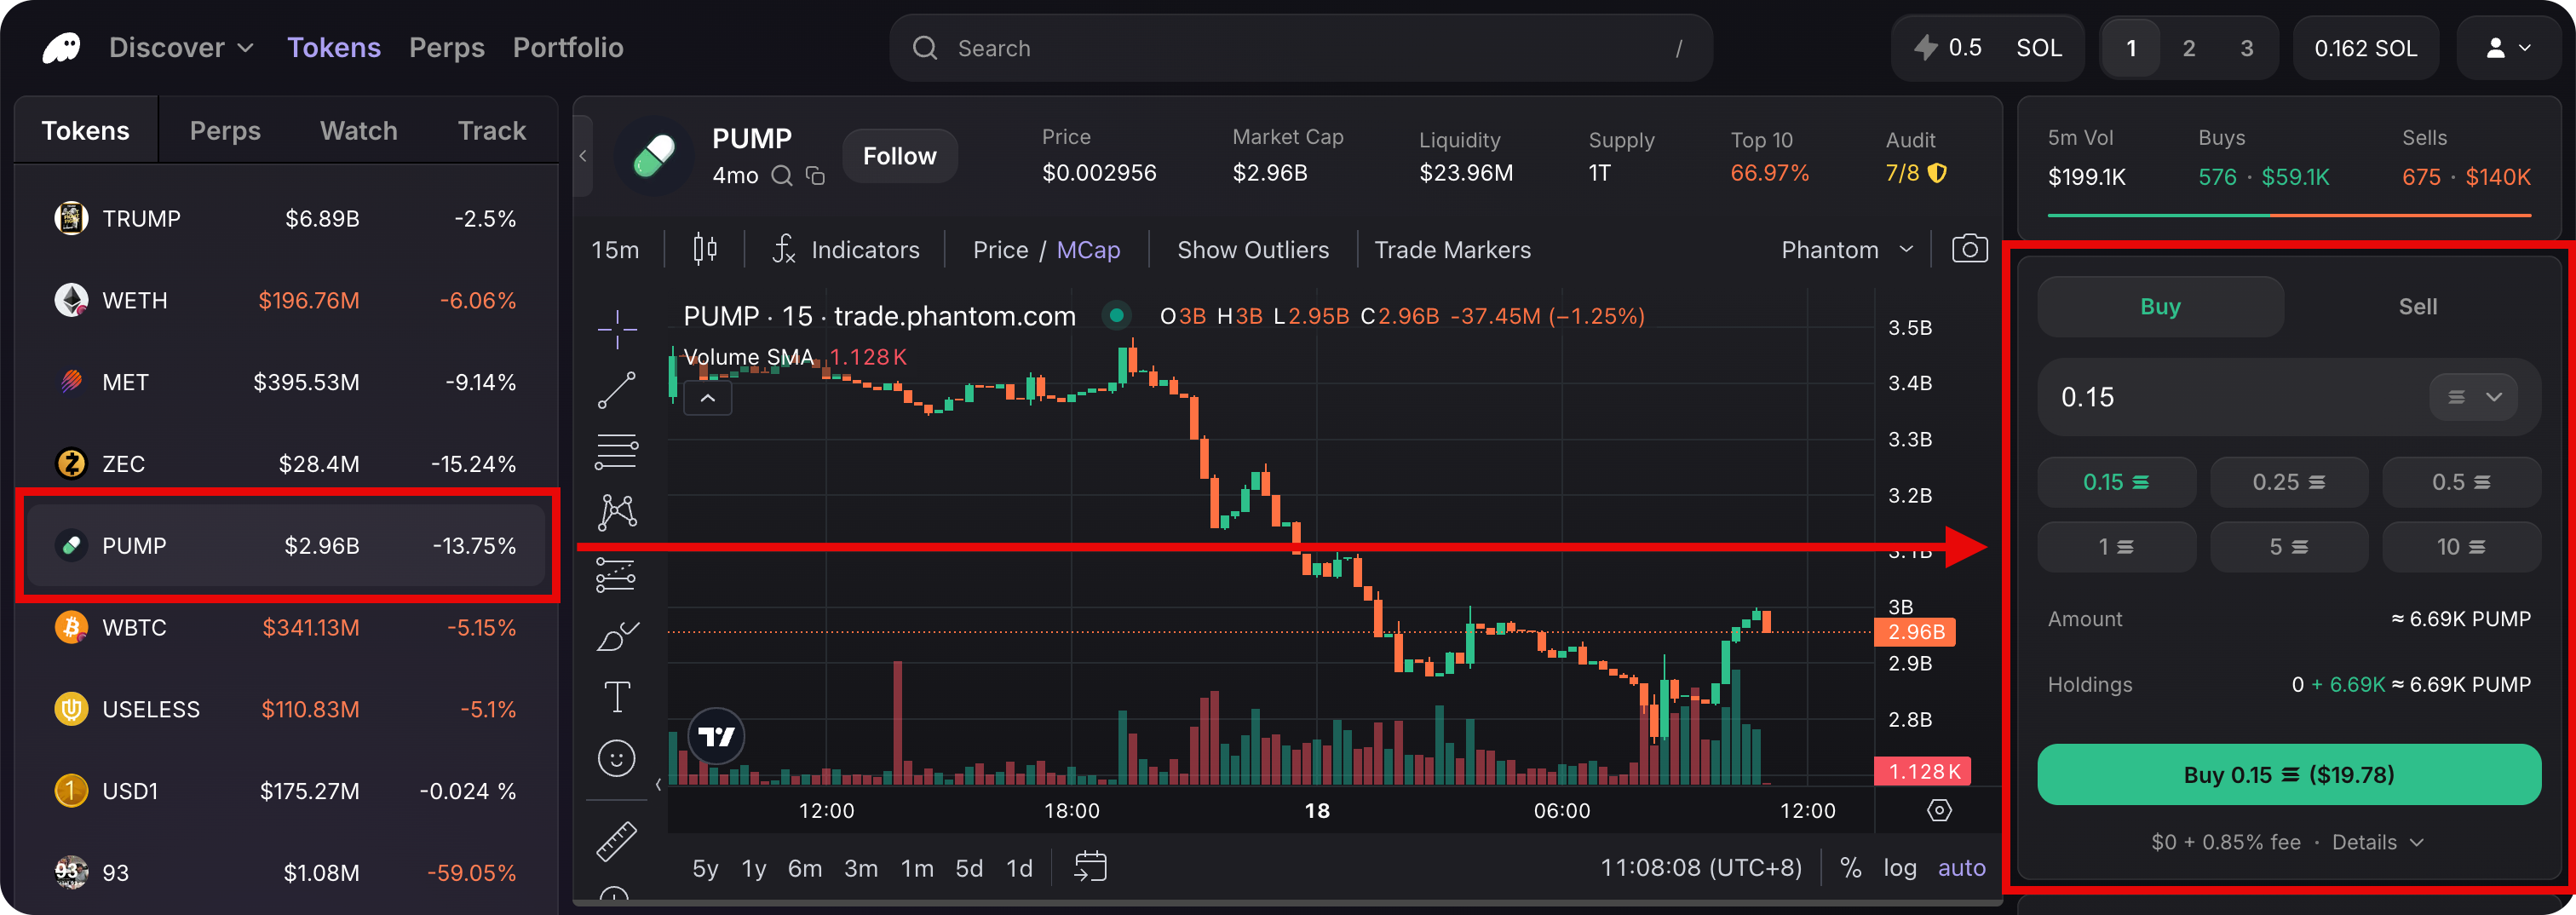The height and width of the screenshot is (915, 2576).
Task: Take a chart screenshot with the camera icon
Action: [1968, 249]
